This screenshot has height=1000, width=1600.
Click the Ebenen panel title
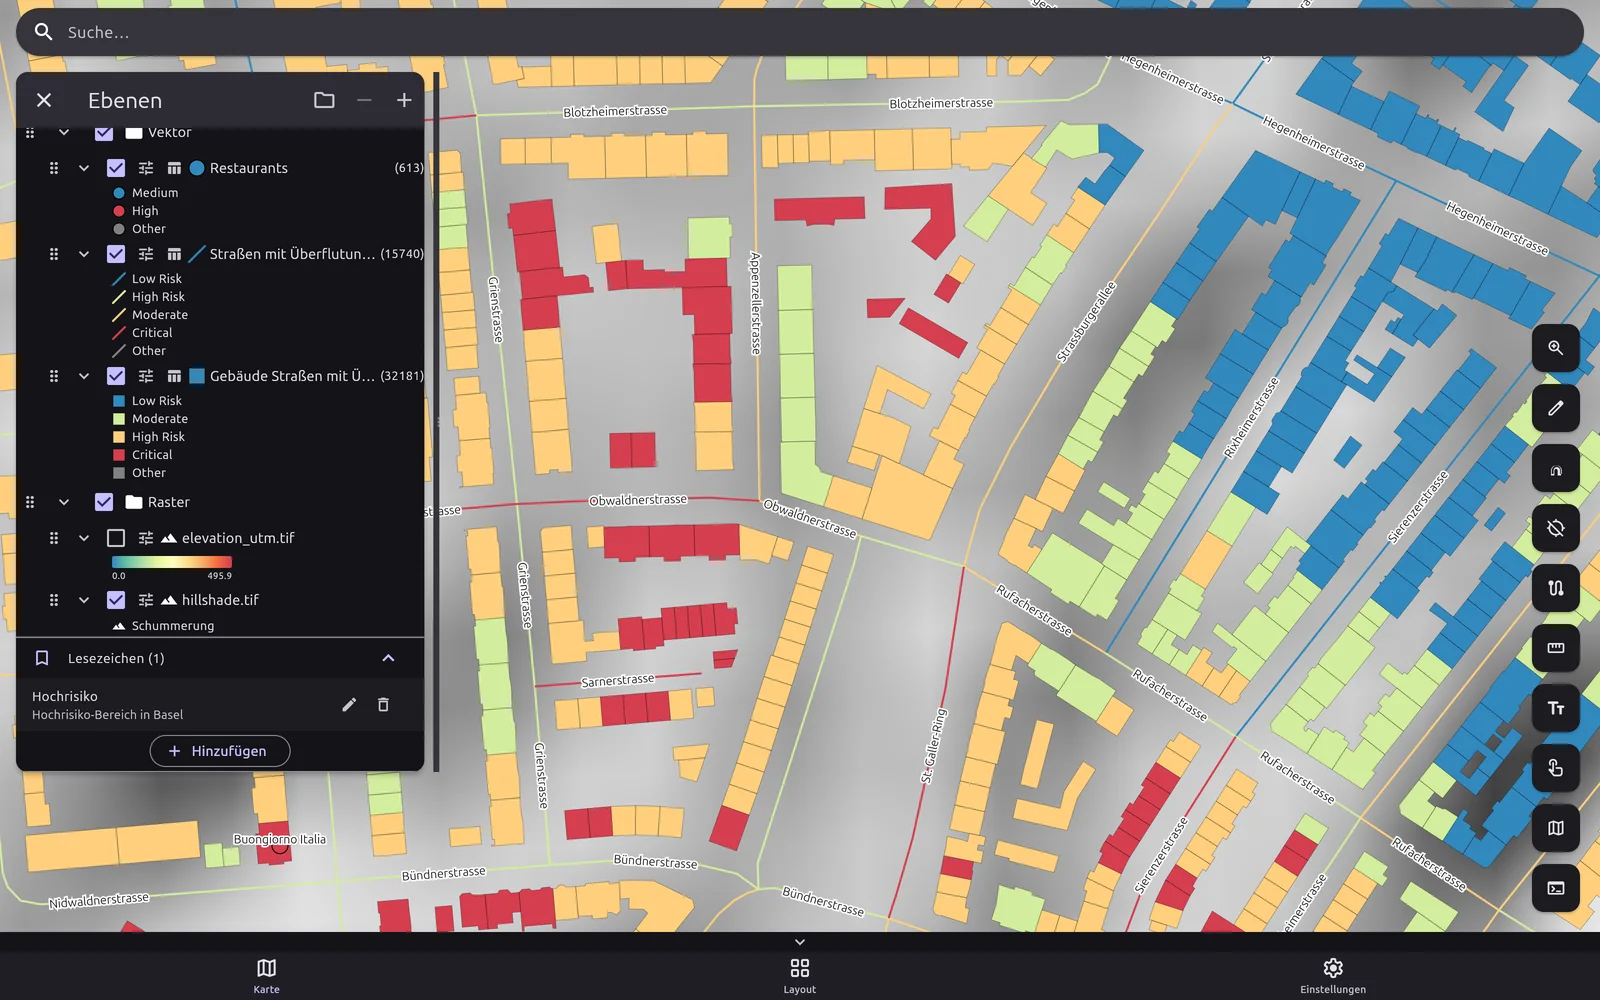(125, 100)
